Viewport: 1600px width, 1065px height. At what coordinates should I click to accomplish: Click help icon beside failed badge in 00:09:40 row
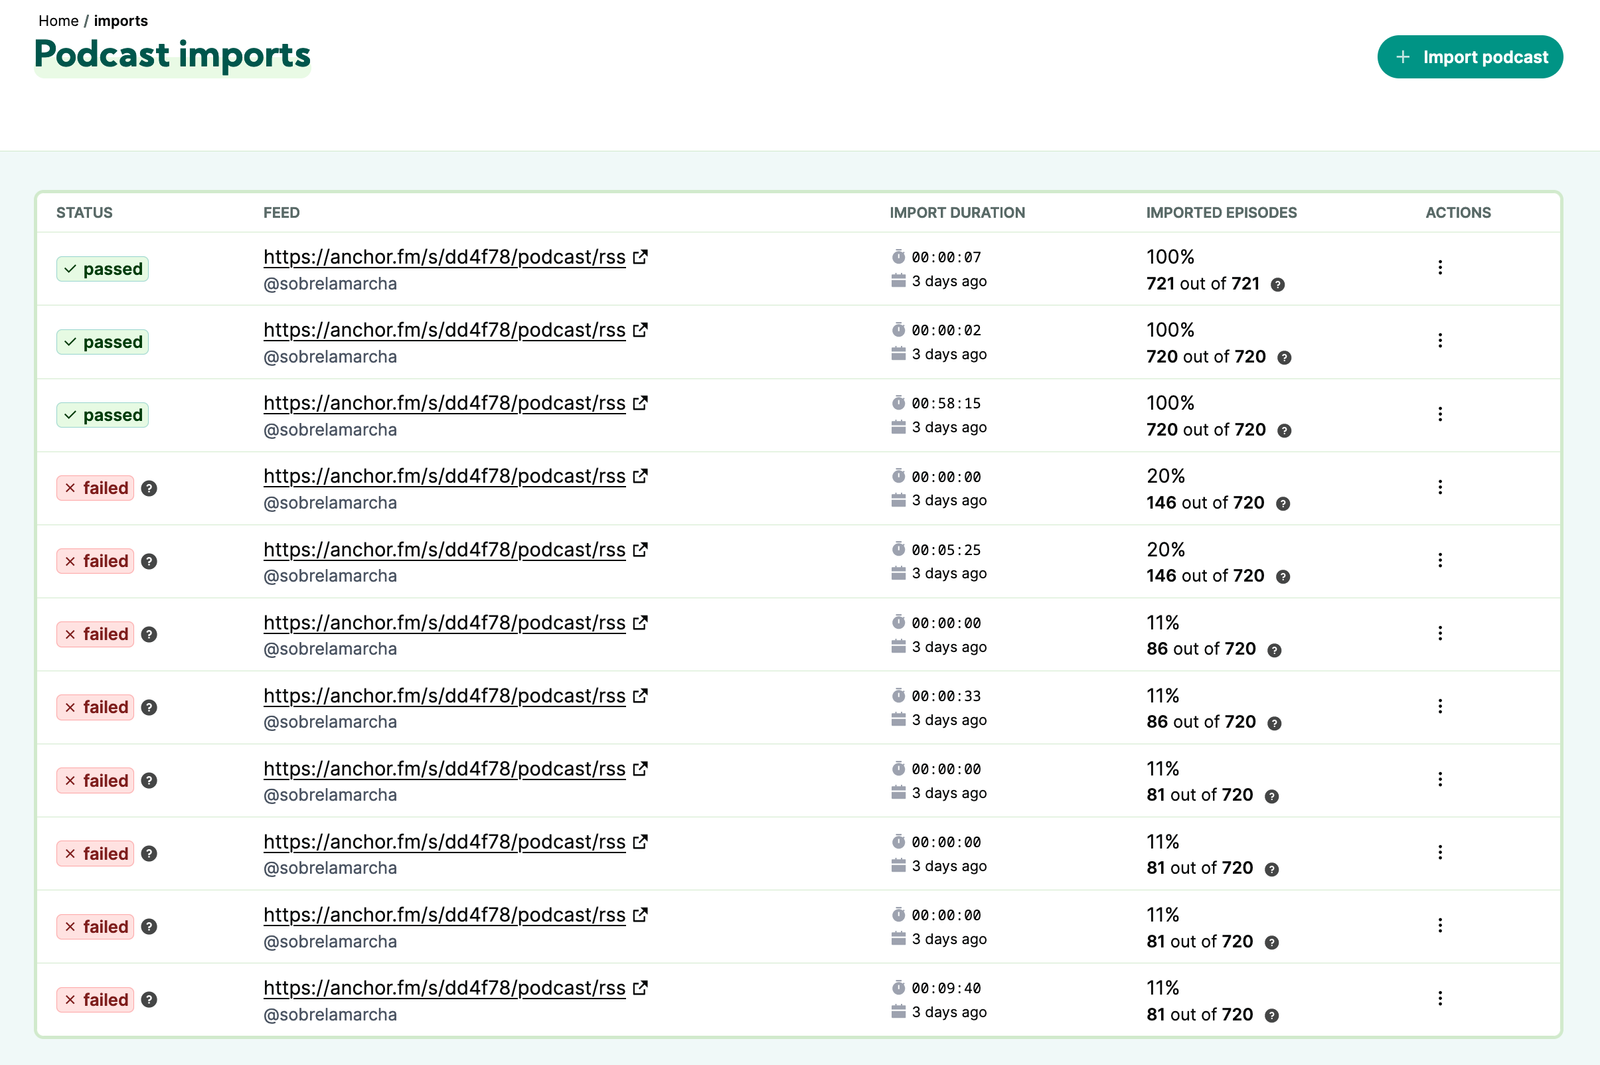(x=149, y=999)
